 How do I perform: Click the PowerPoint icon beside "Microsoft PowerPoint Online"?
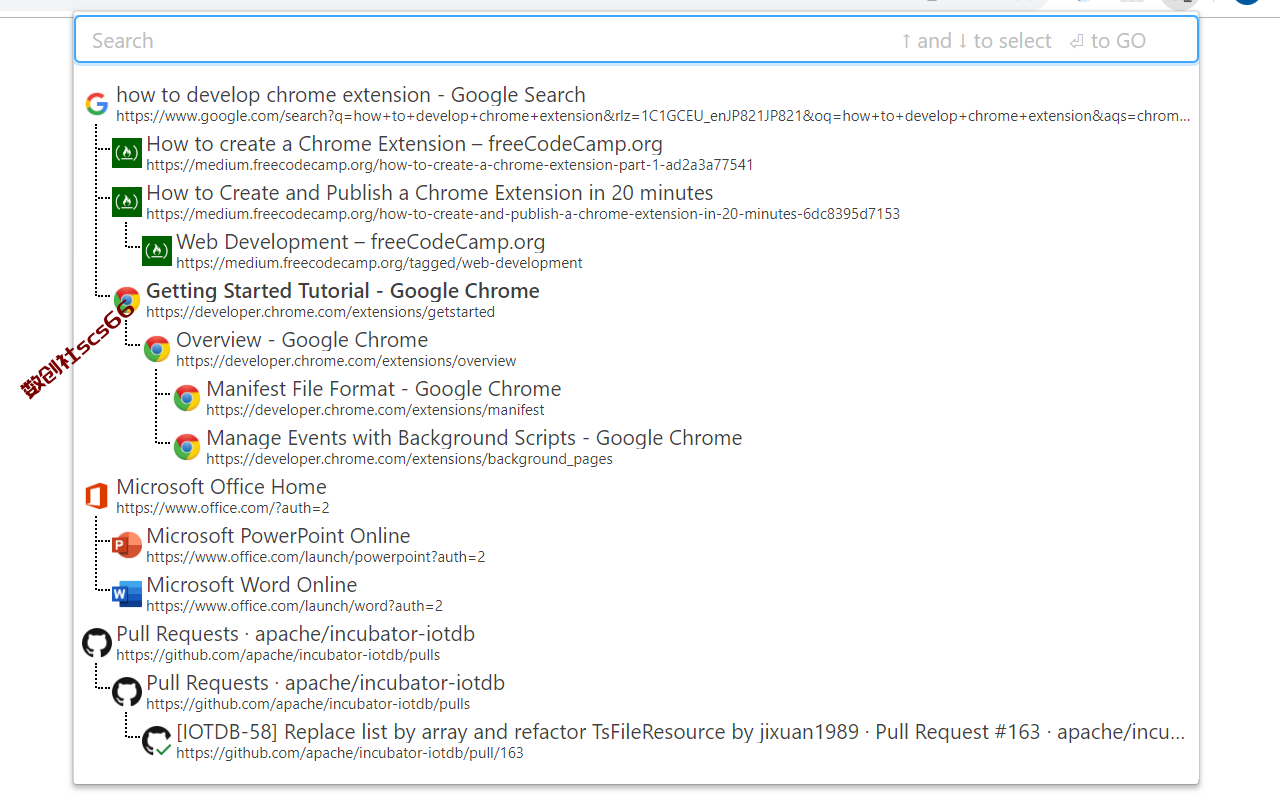[127, 545]
